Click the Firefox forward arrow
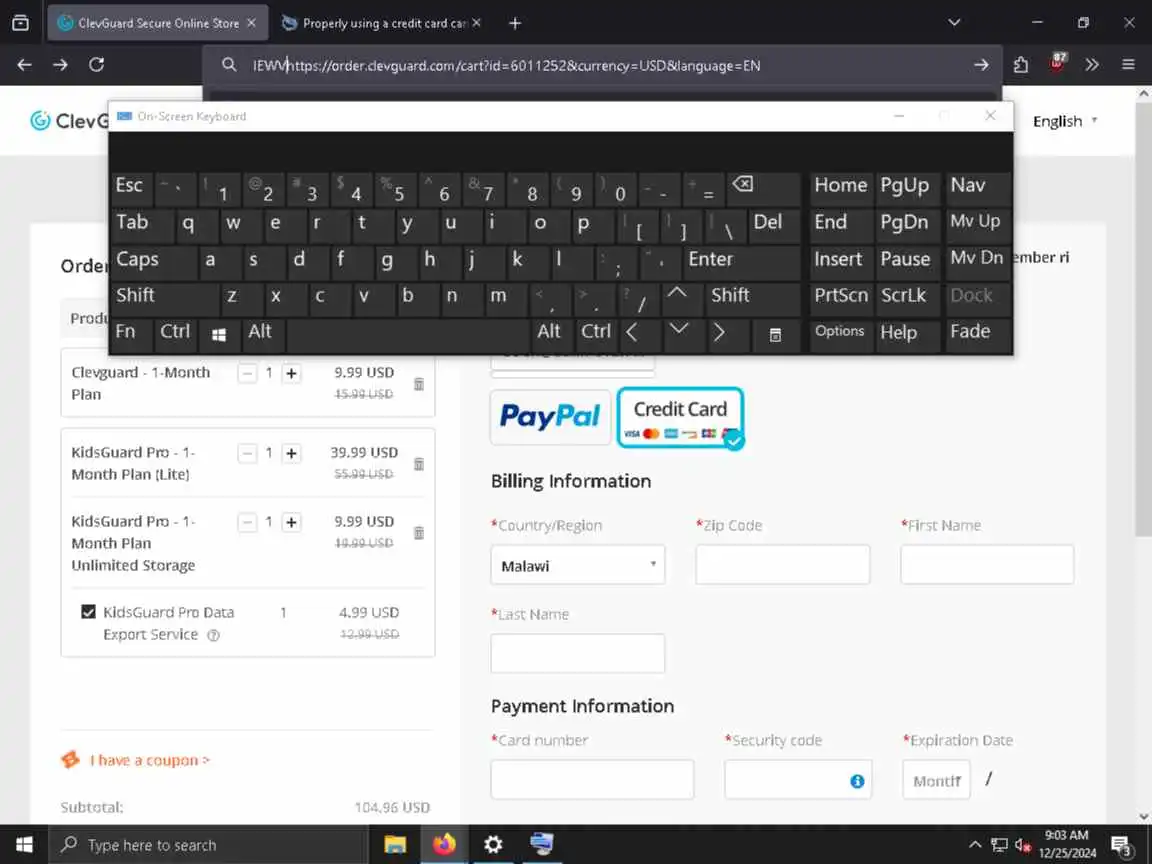The height and width of the screenshot is (864, 1152). tap(60, 65)
